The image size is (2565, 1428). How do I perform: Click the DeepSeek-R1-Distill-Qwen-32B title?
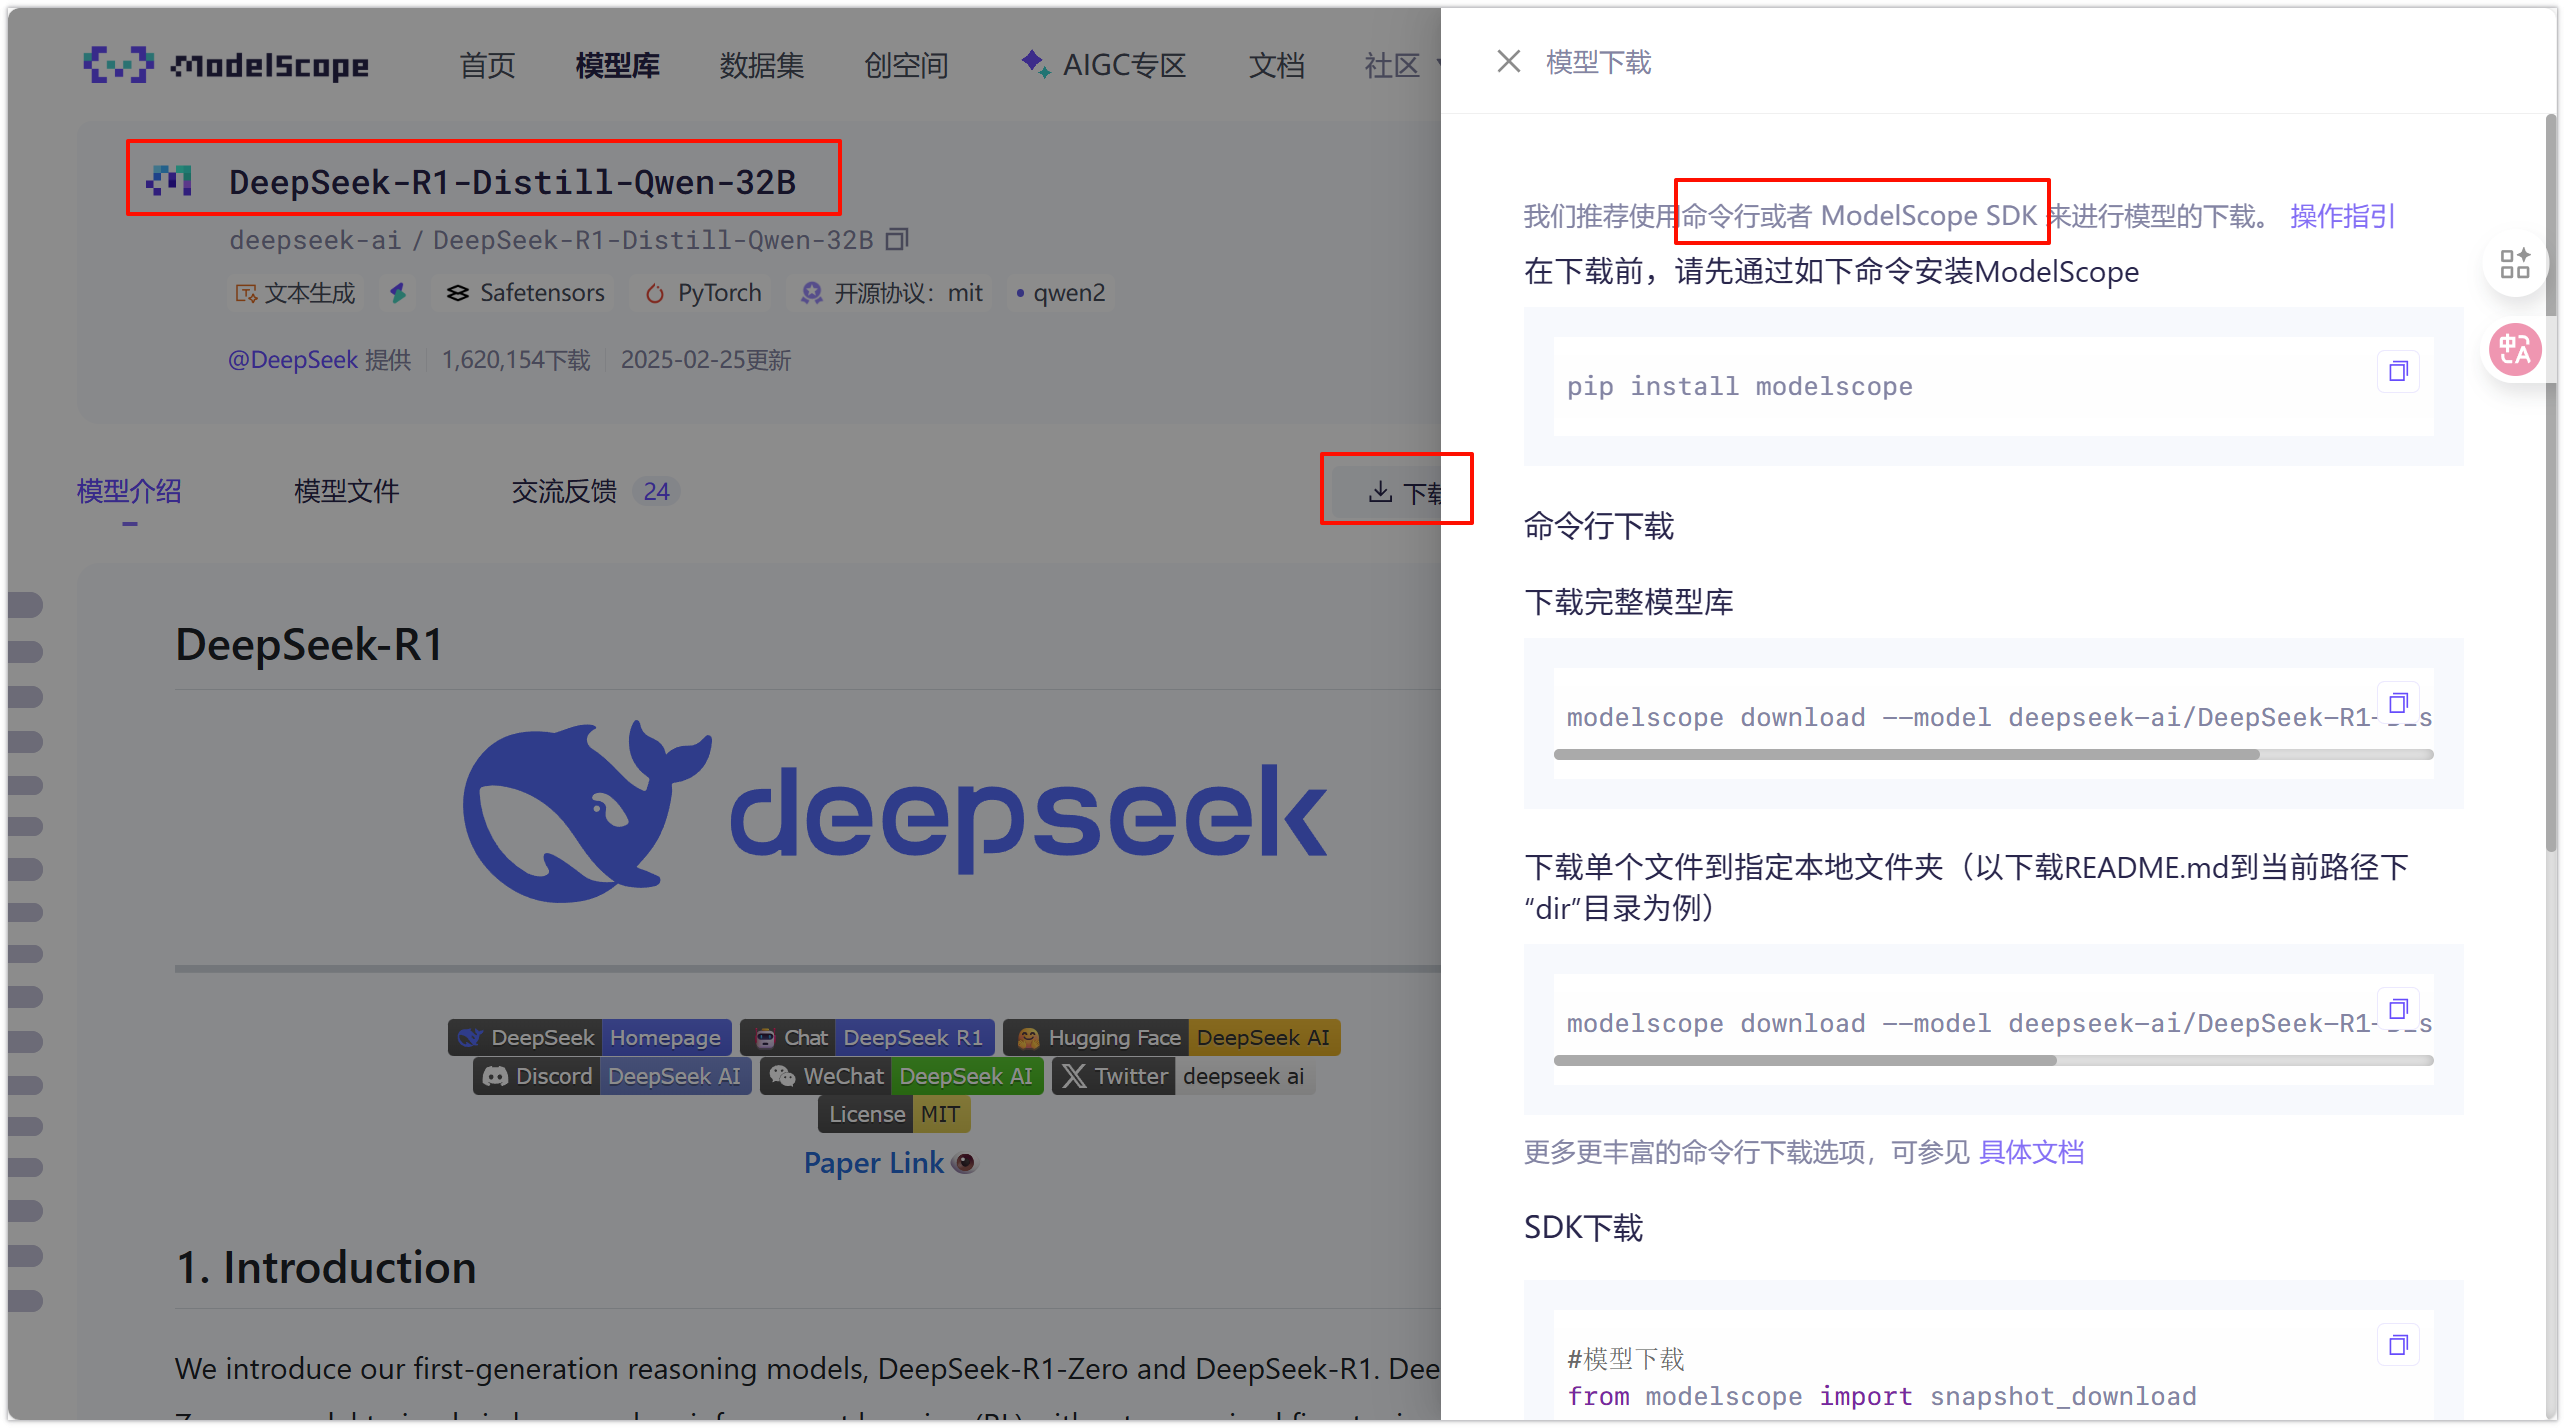512,181
